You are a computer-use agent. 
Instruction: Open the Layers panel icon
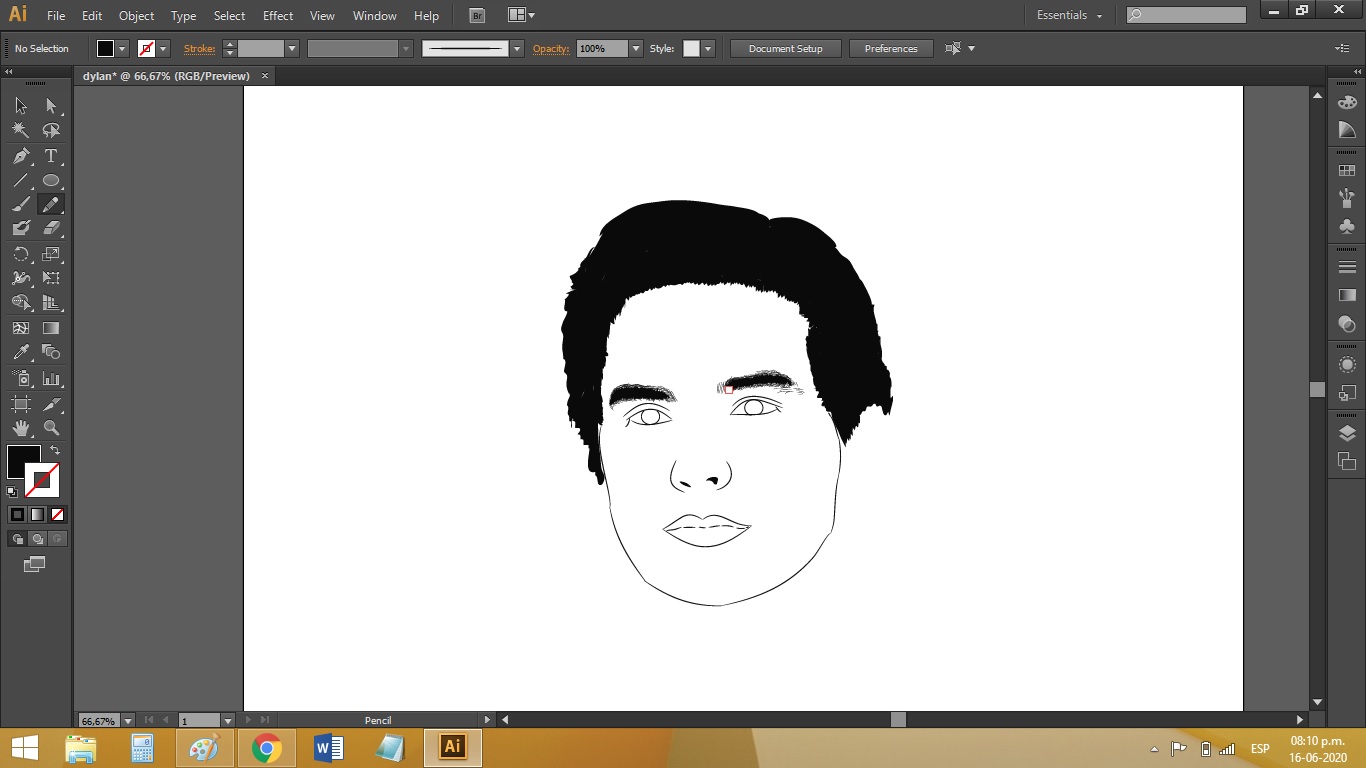point(1347,433)
